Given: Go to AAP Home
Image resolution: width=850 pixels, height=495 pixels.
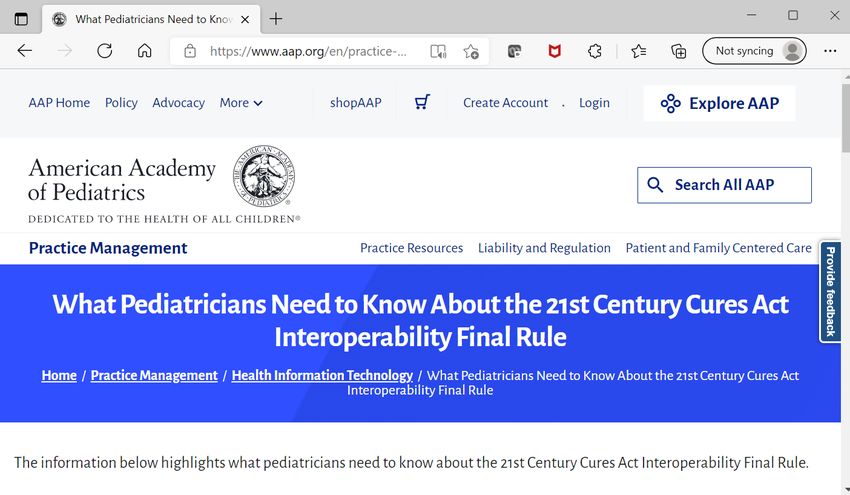Looking at the screenshot, I should click(59, 102).
